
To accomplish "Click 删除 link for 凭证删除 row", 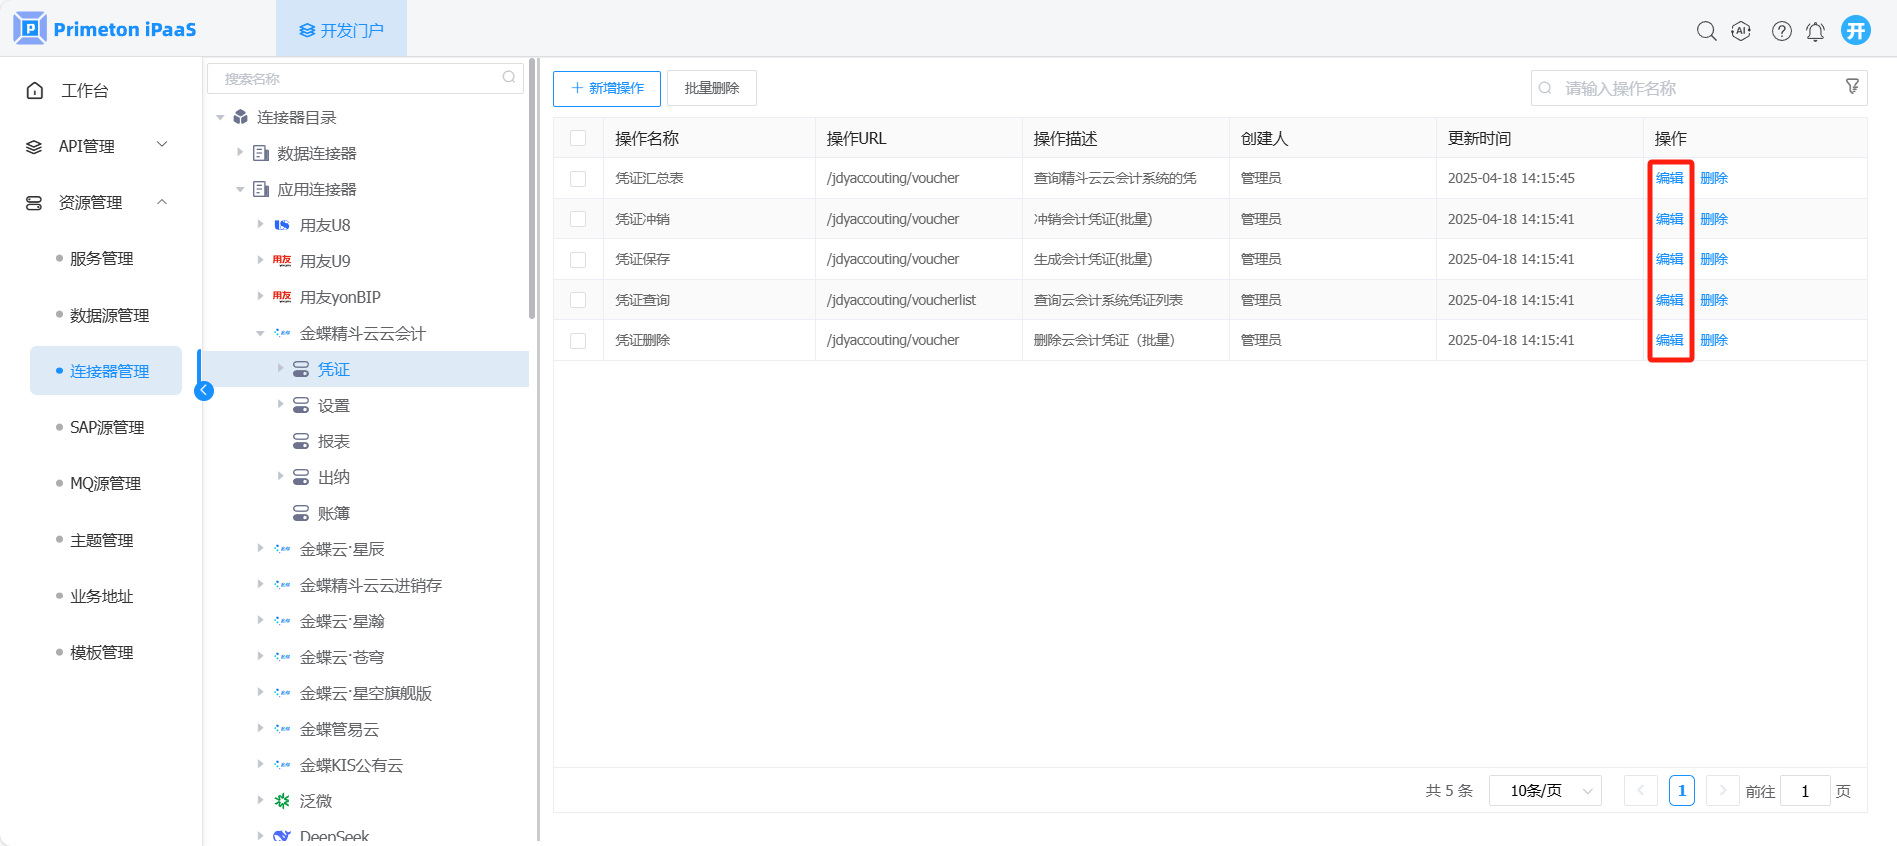I will 1713,340.
